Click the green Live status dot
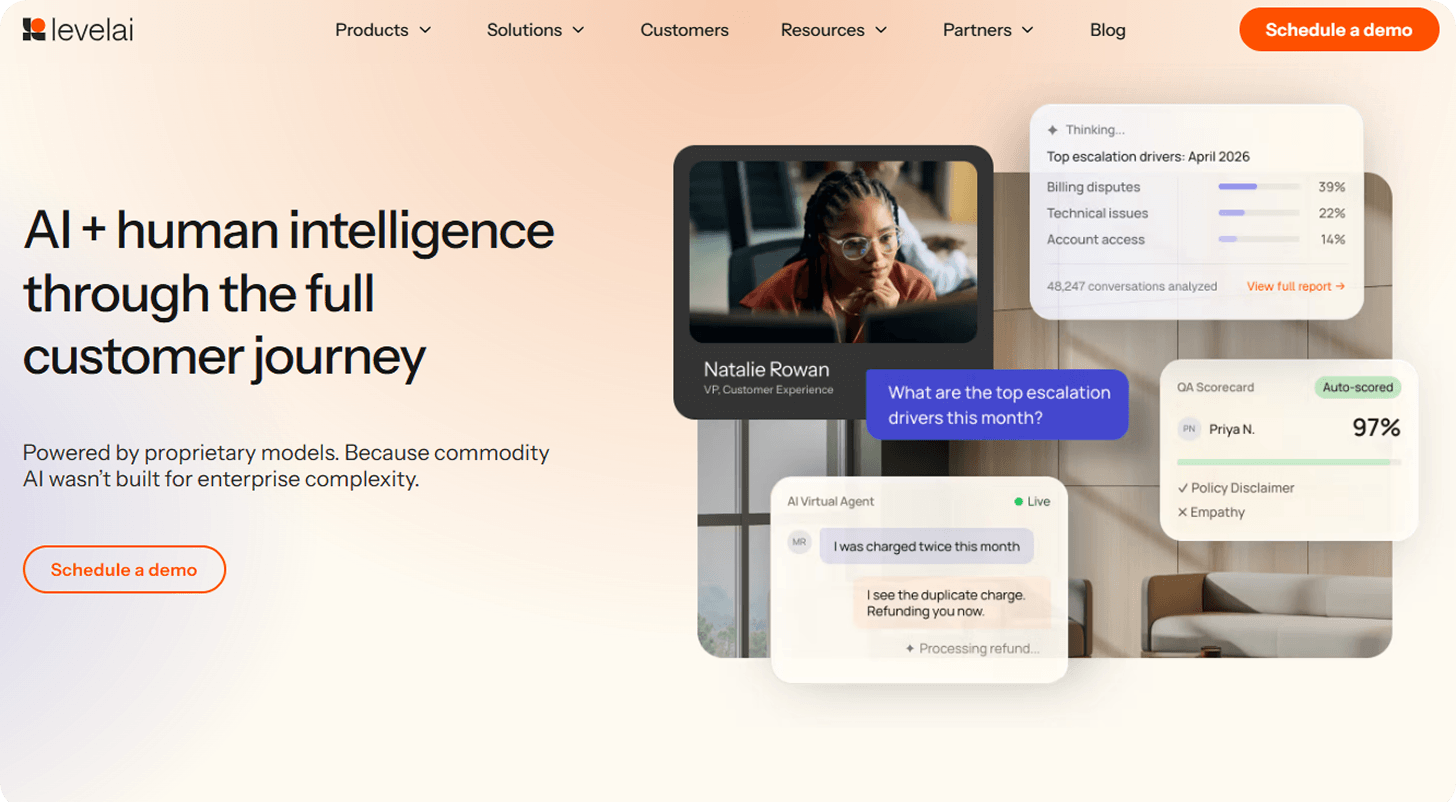1456x810 pixels. pyautogui.click(x=1018, y=502)
